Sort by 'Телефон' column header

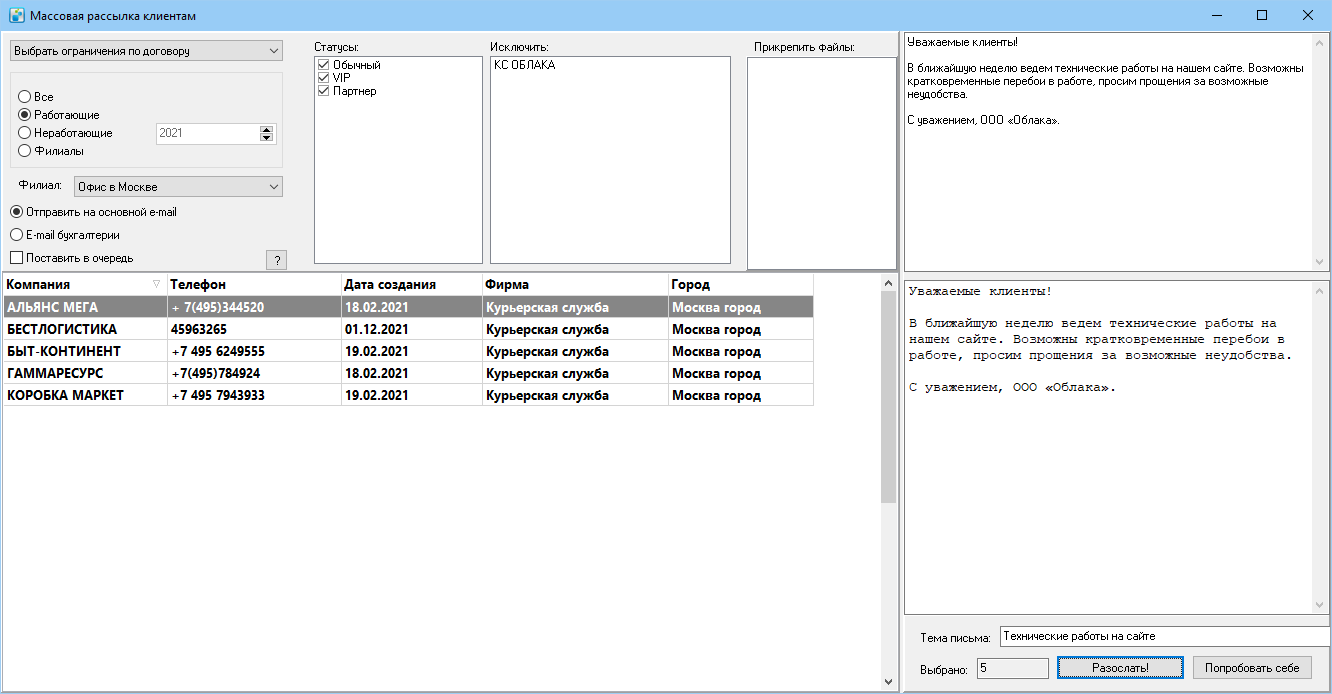(254, 284)
